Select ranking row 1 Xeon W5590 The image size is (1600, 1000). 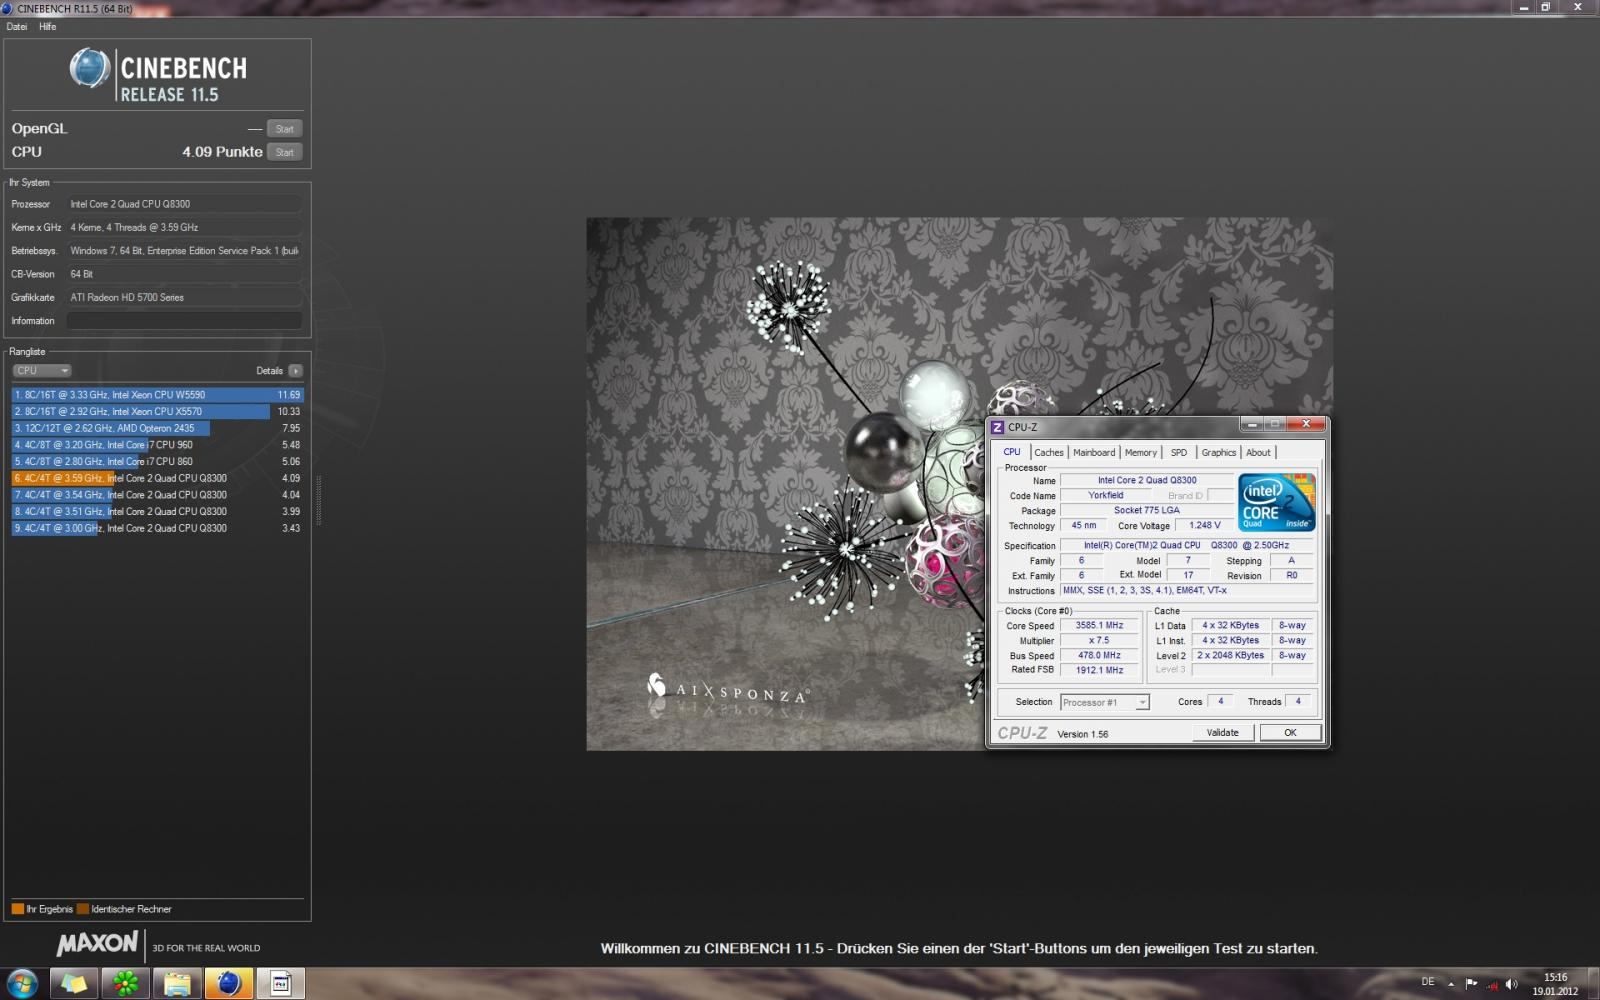pos(157,395)
